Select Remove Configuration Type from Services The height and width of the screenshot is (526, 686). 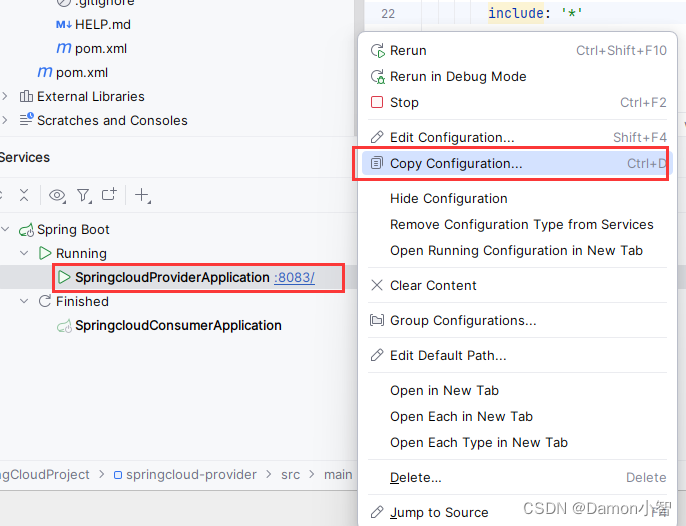(x=518, y=224)
